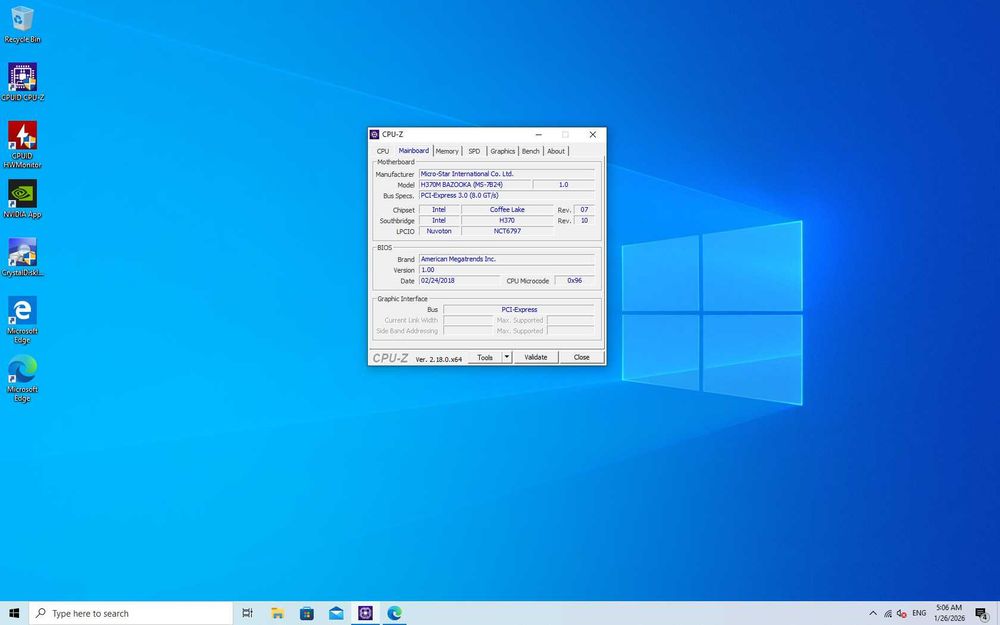Select the legacy blue 'e' Edge desktop icon
Image resolution: width=1000 pixels, height=625 pixels.
coord(22,320)
